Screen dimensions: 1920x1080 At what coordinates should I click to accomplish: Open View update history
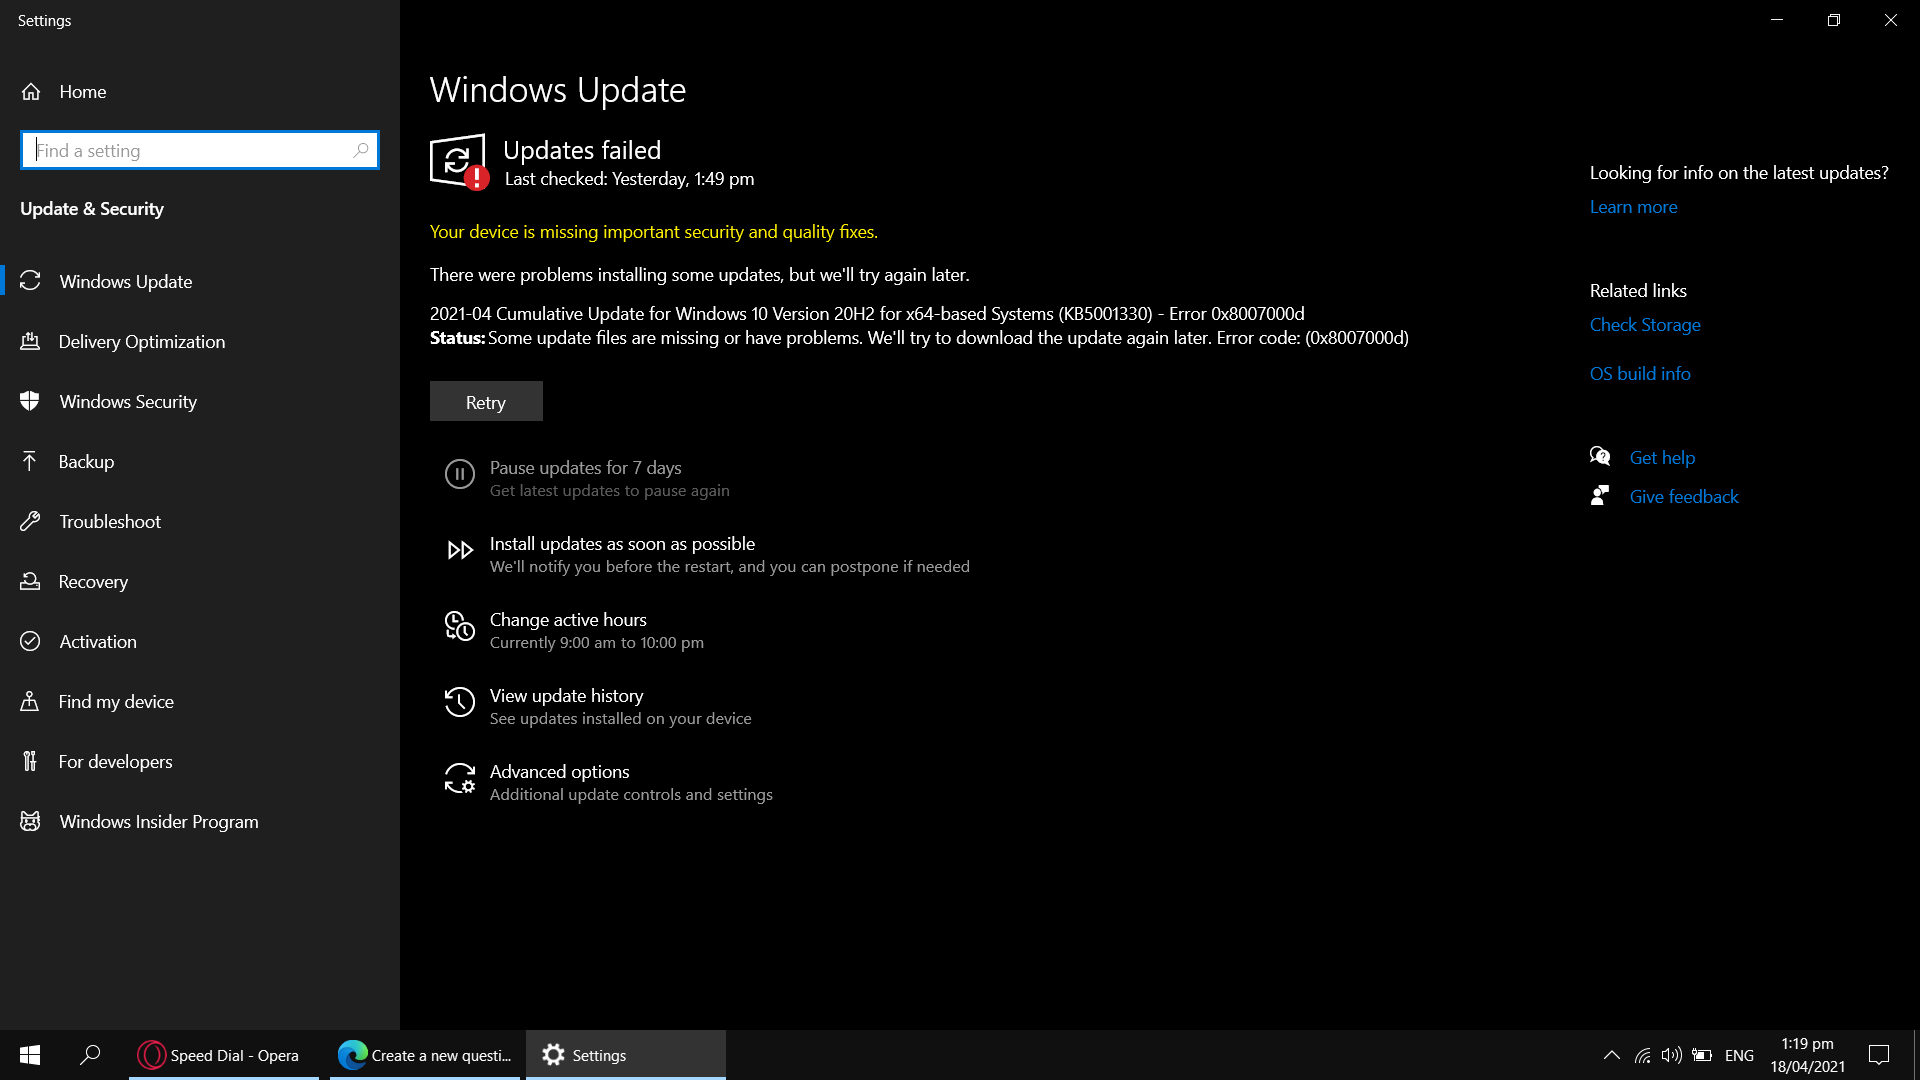(598, 706)
